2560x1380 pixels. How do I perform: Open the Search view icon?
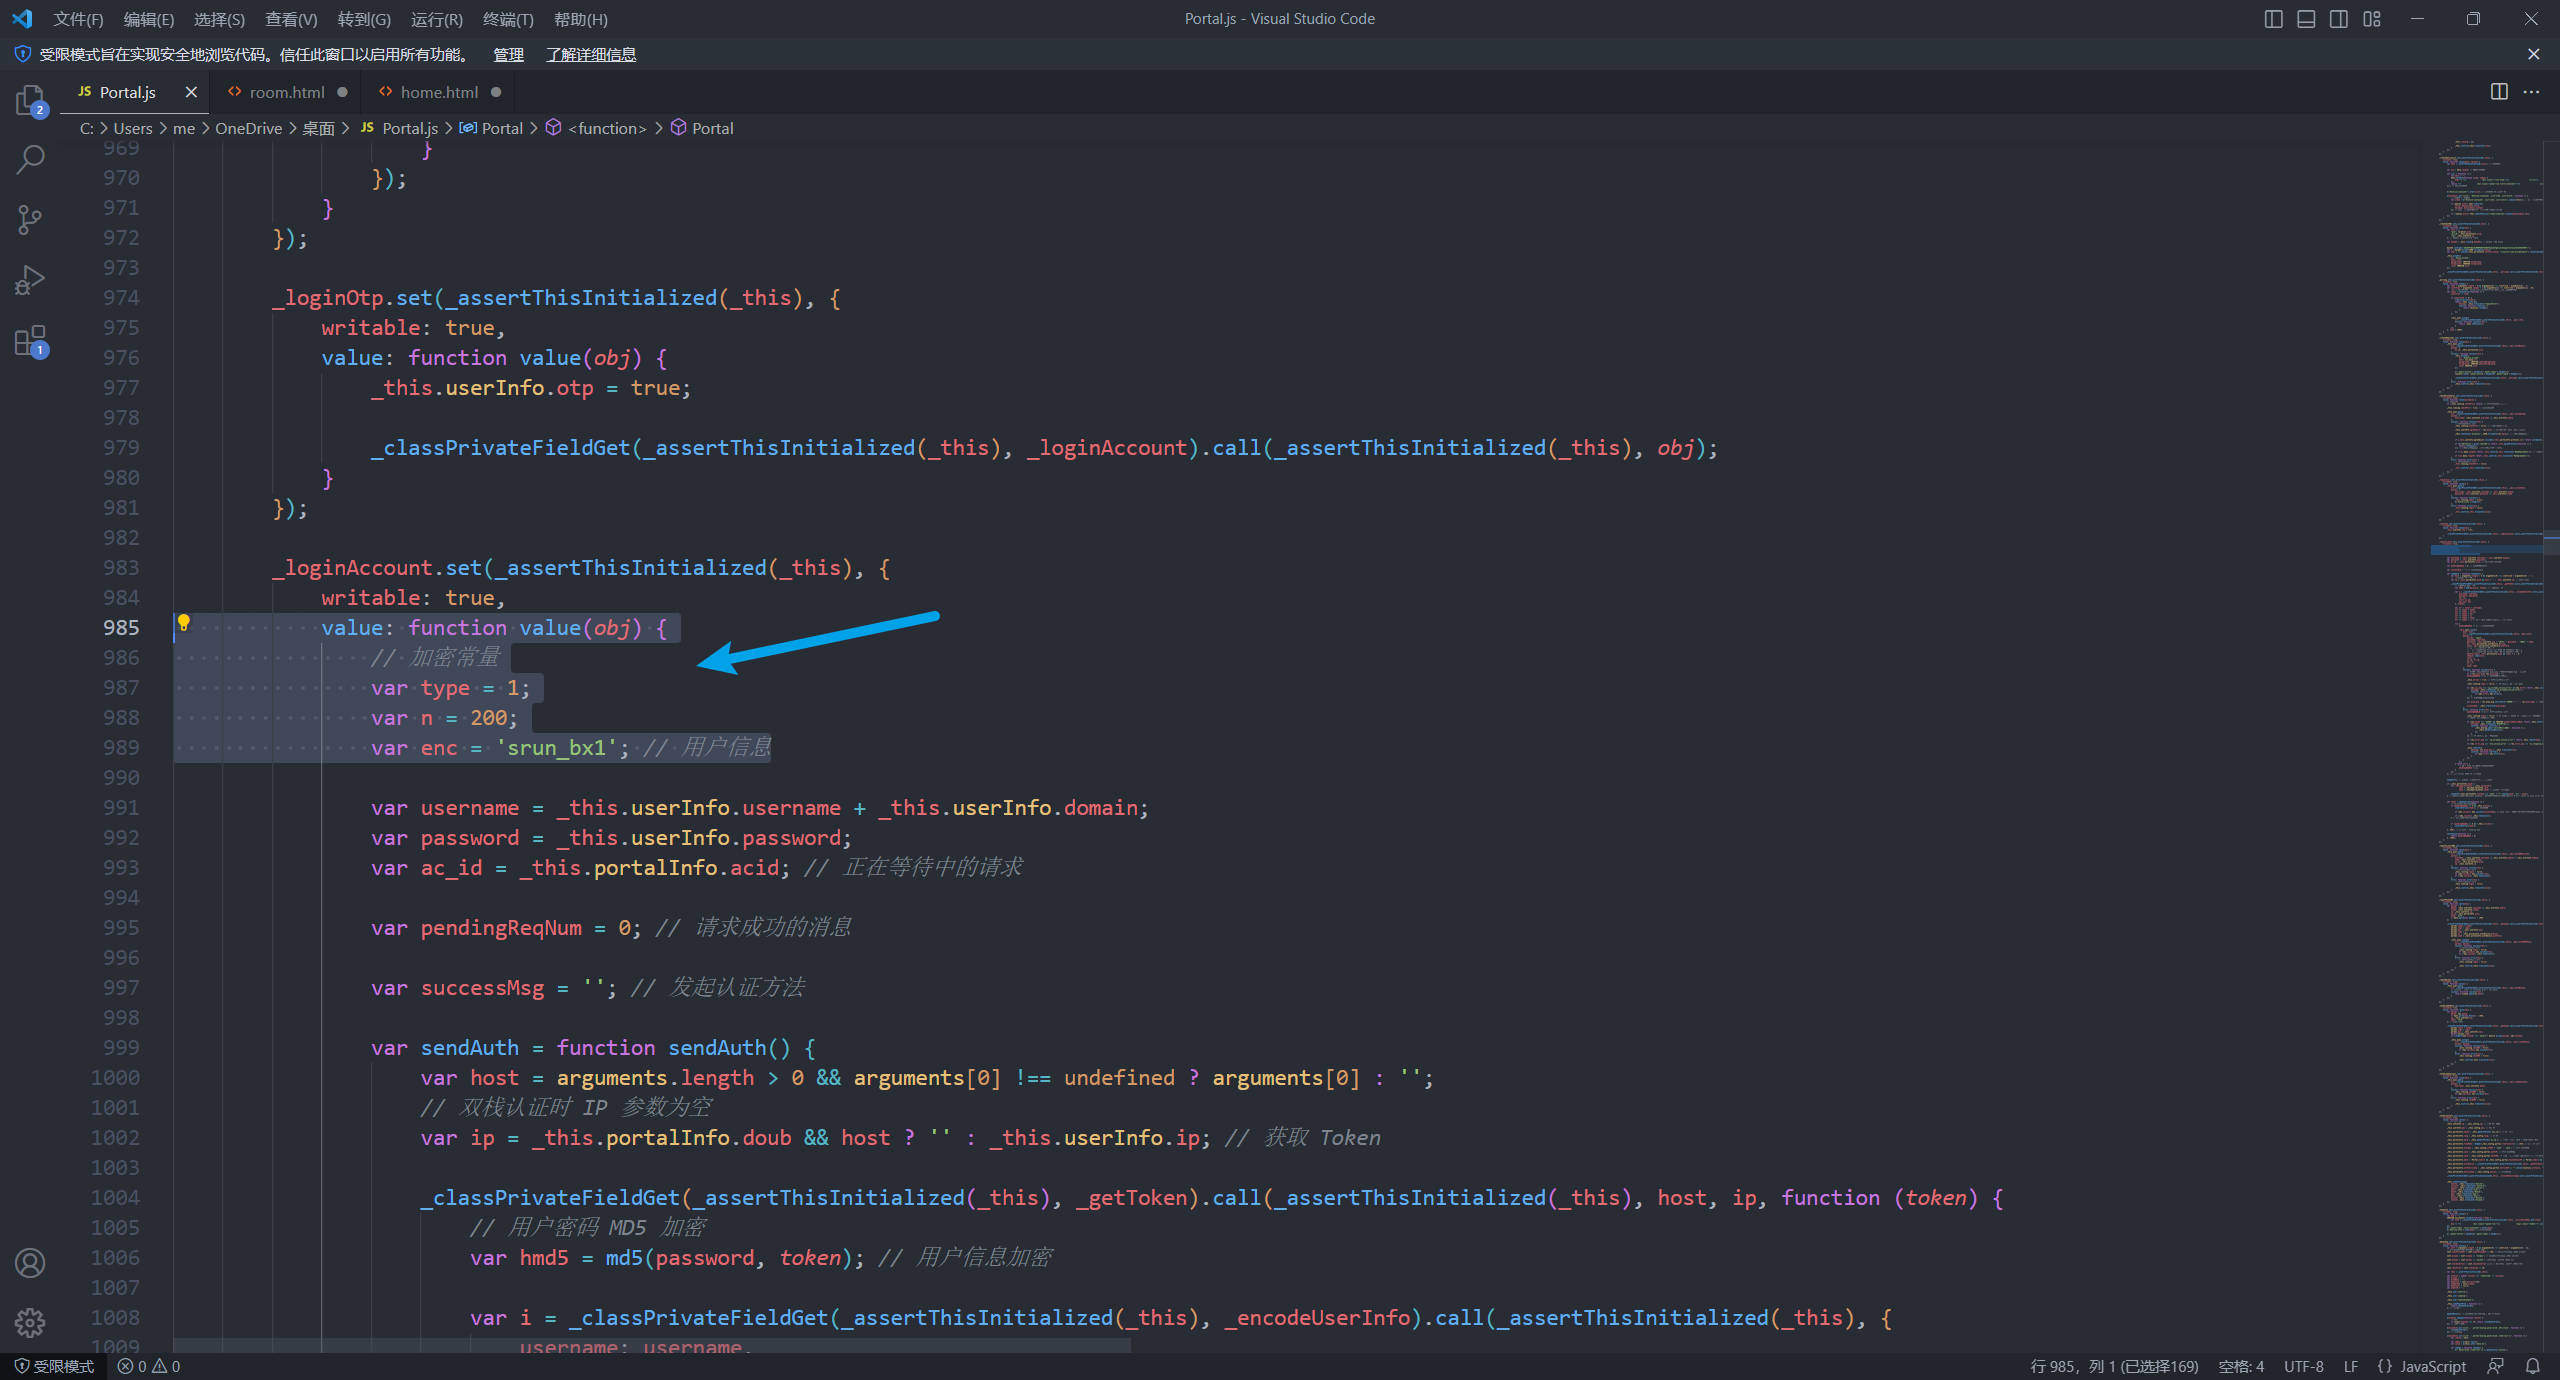[x=30, y=160]
